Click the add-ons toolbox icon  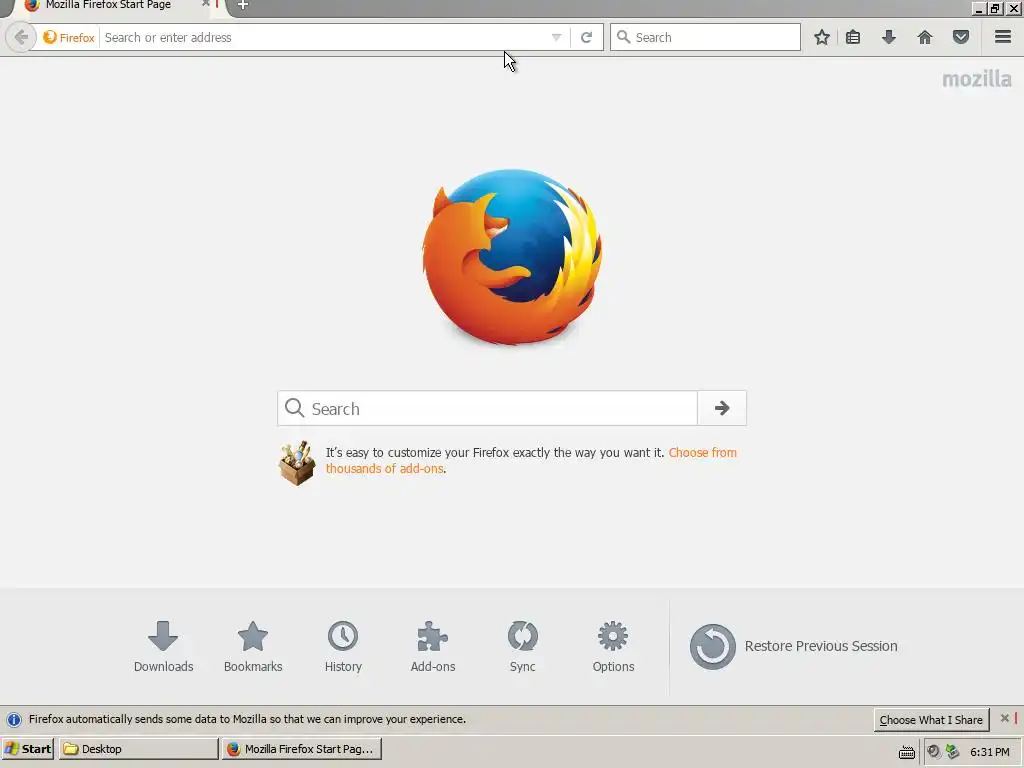coord(297,463)
